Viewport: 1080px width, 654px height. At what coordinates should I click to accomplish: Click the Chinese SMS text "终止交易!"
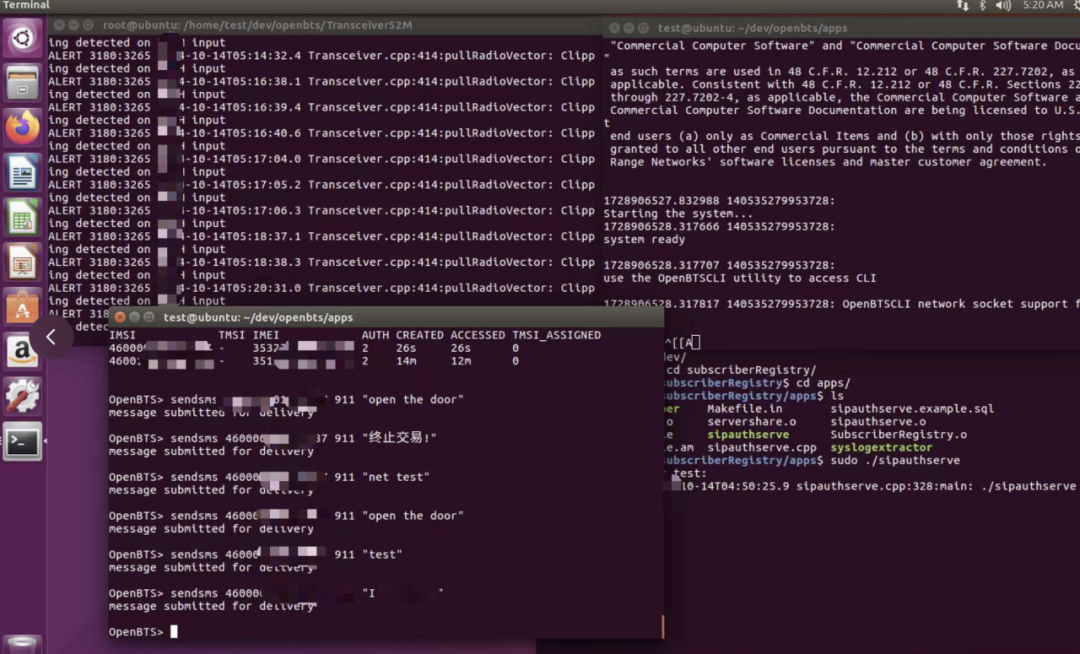pos(399,438)
